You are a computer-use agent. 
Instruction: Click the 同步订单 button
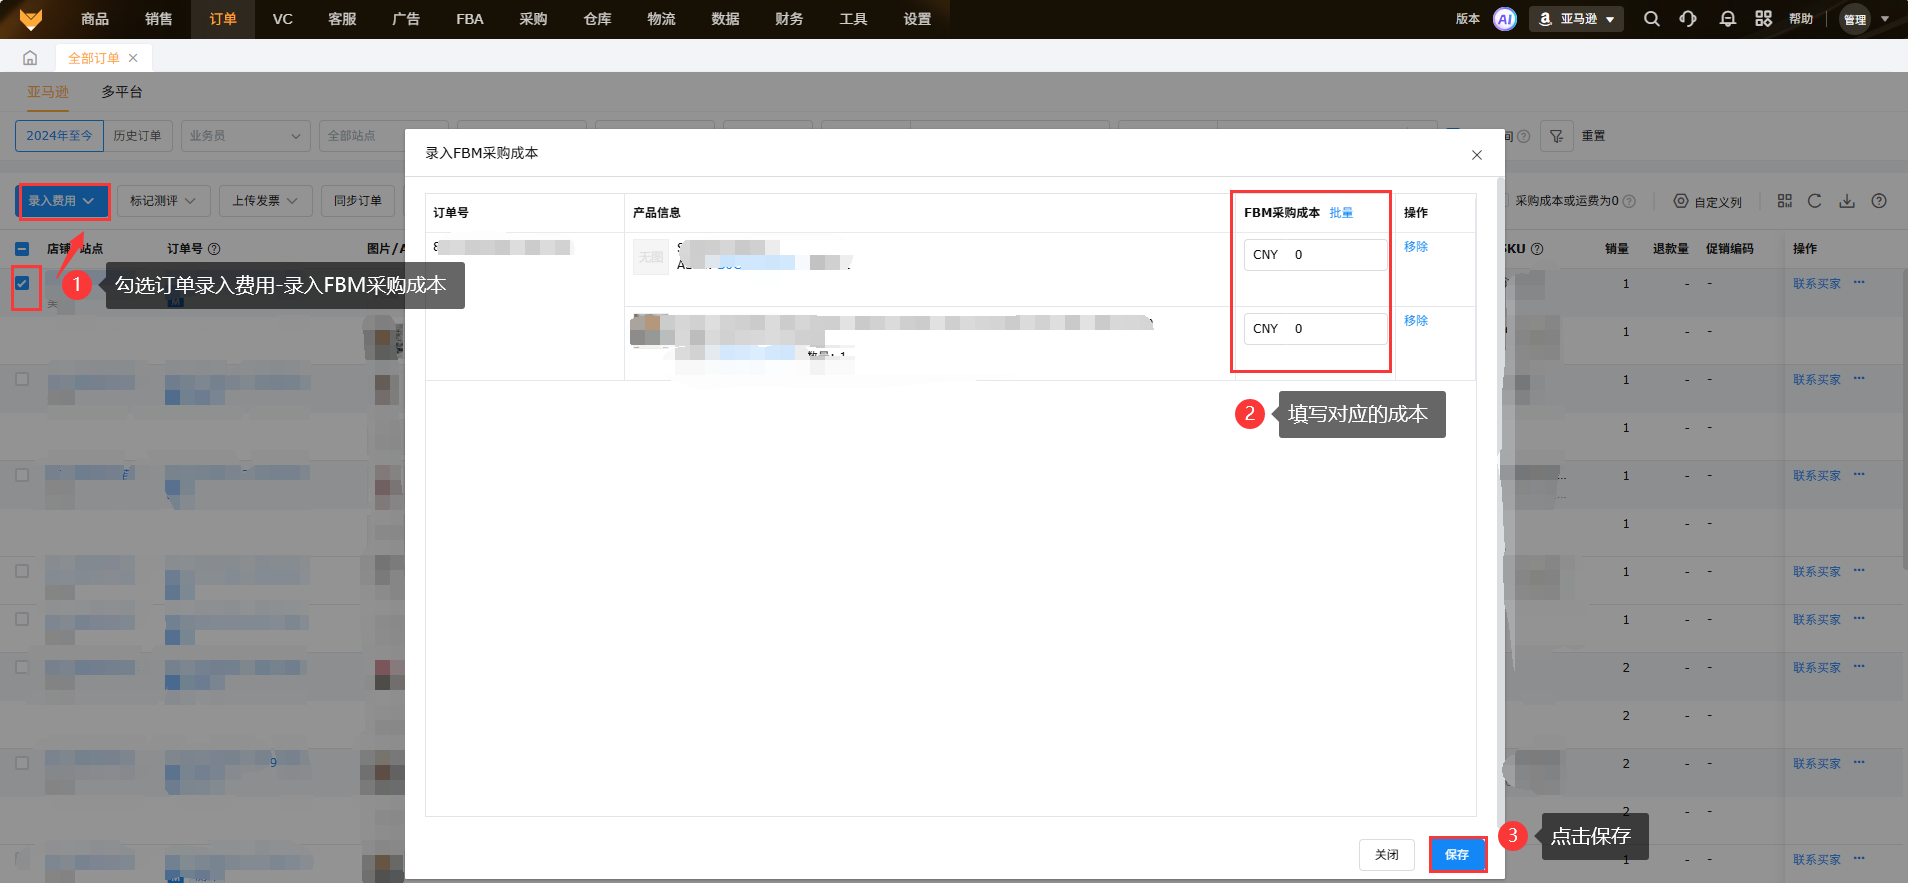358,201
